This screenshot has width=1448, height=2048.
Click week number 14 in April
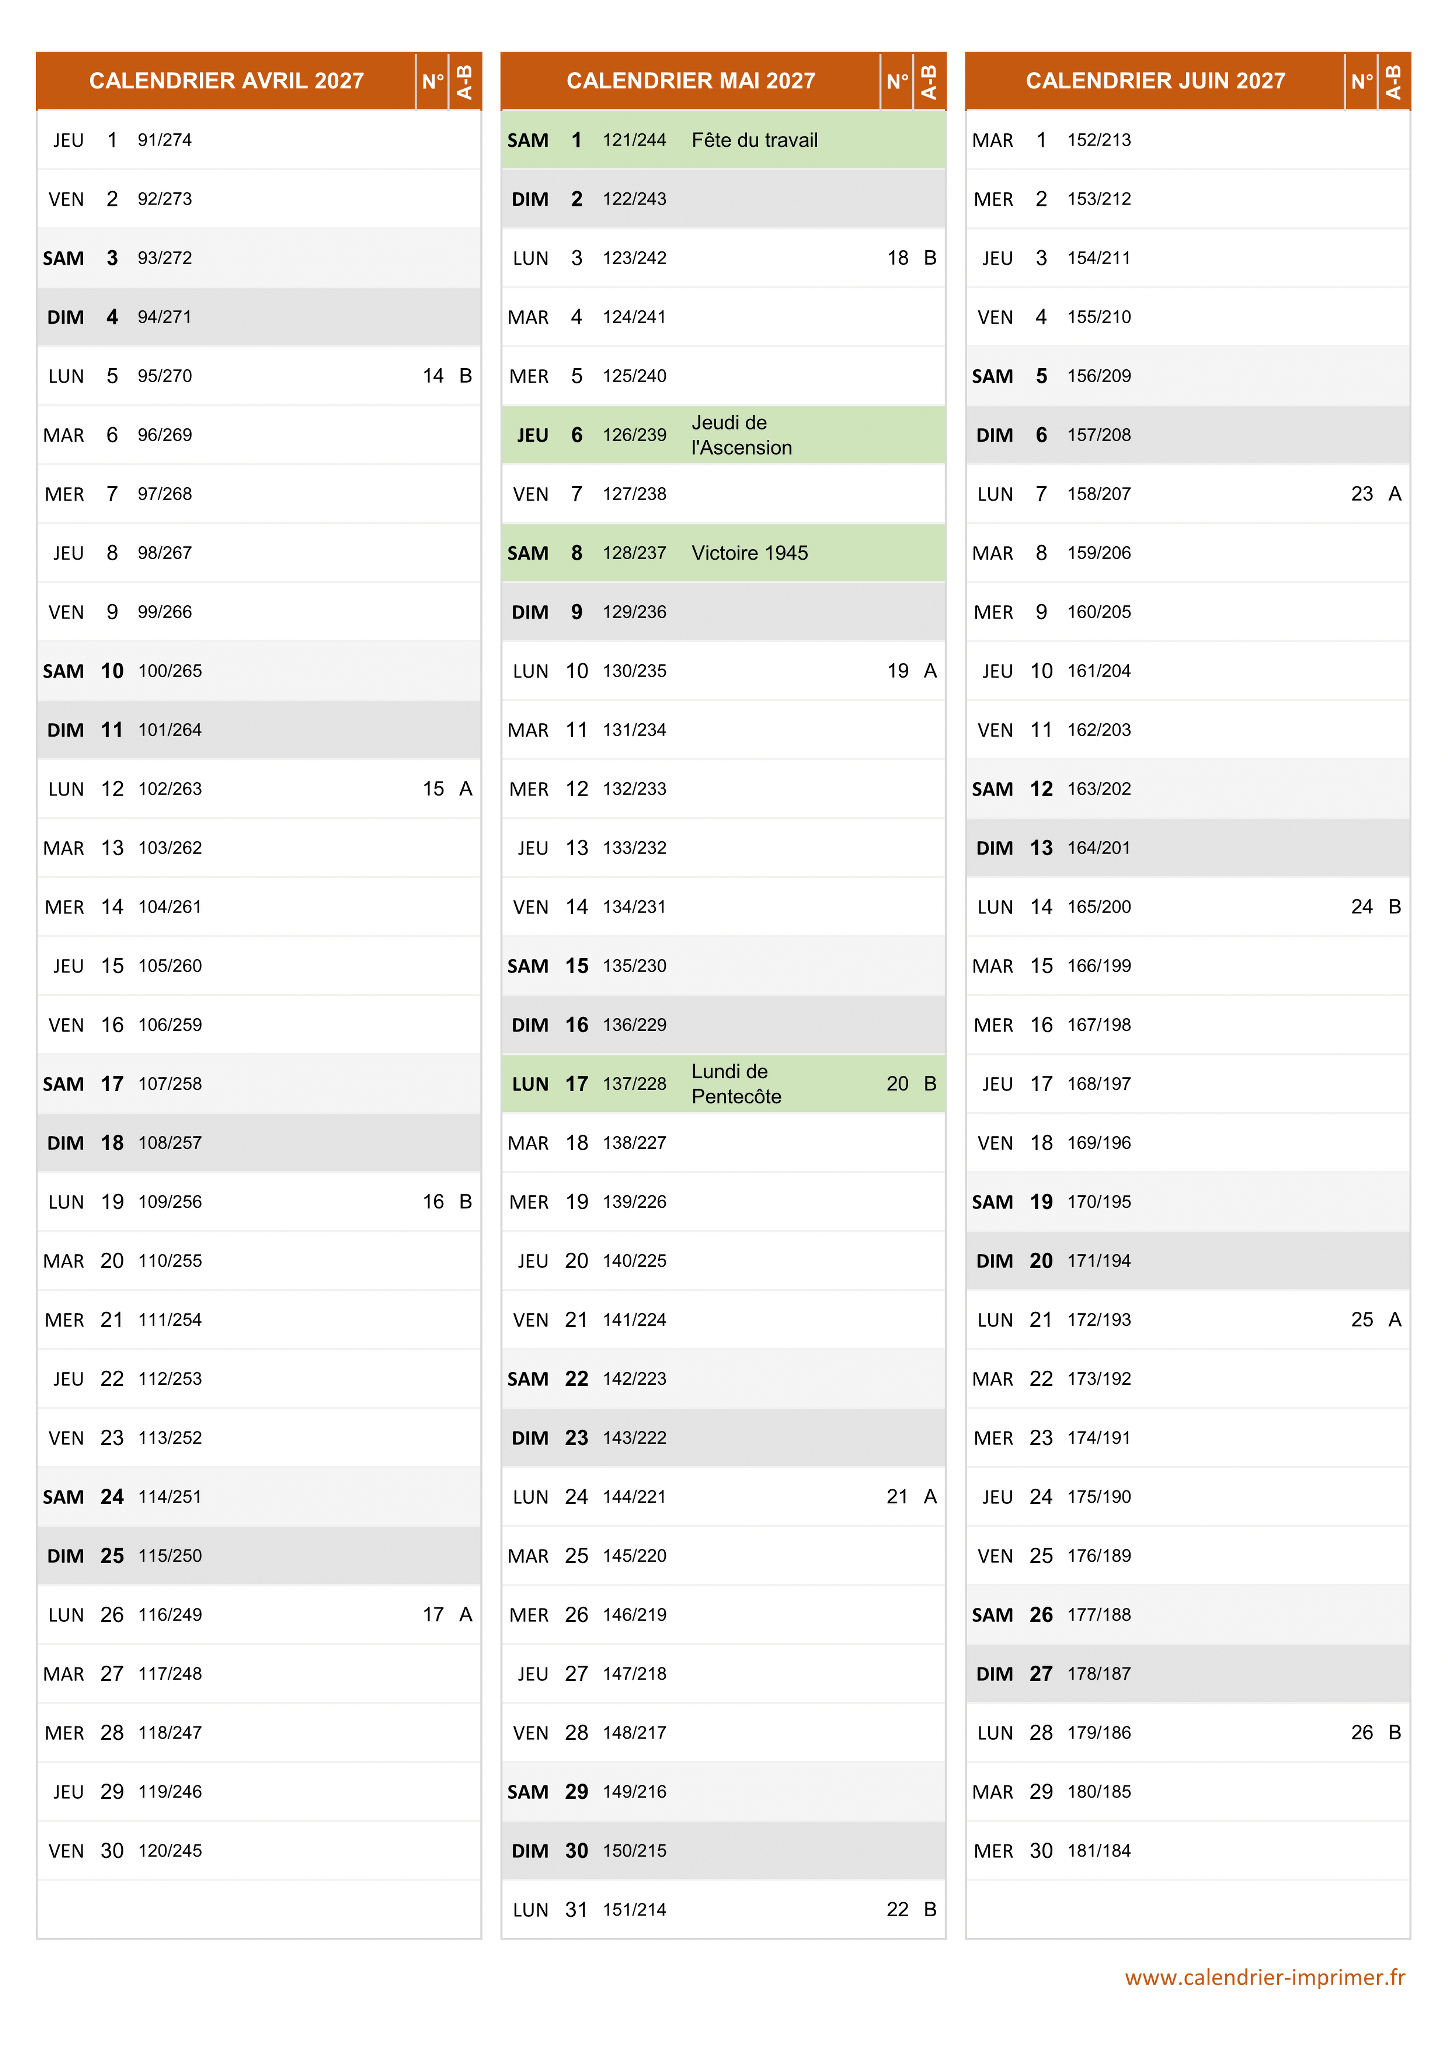[x=433, y=376]
